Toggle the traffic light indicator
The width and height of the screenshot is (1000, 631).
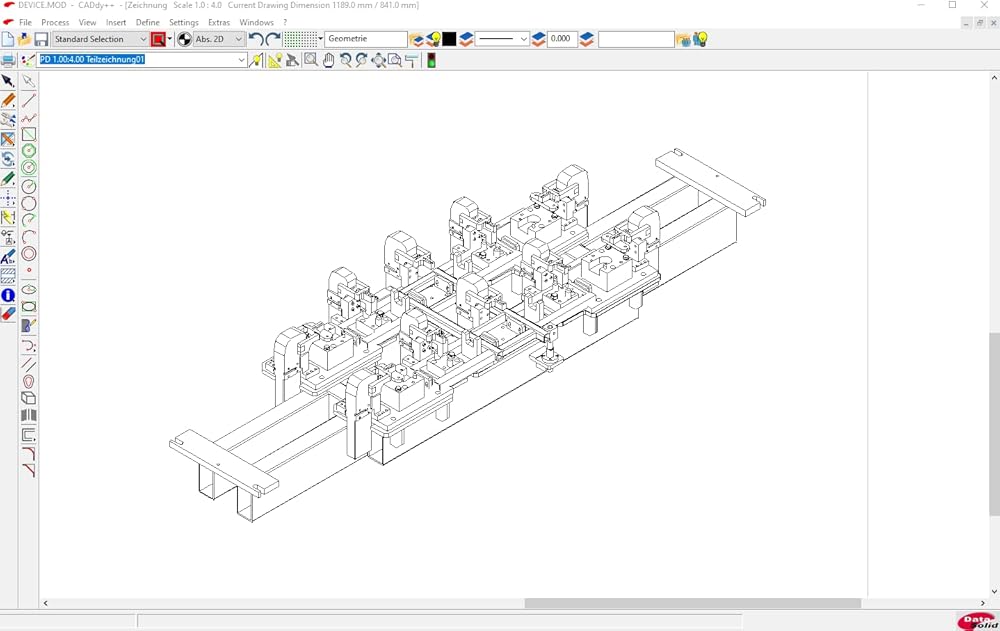click(x=431, y=60)
